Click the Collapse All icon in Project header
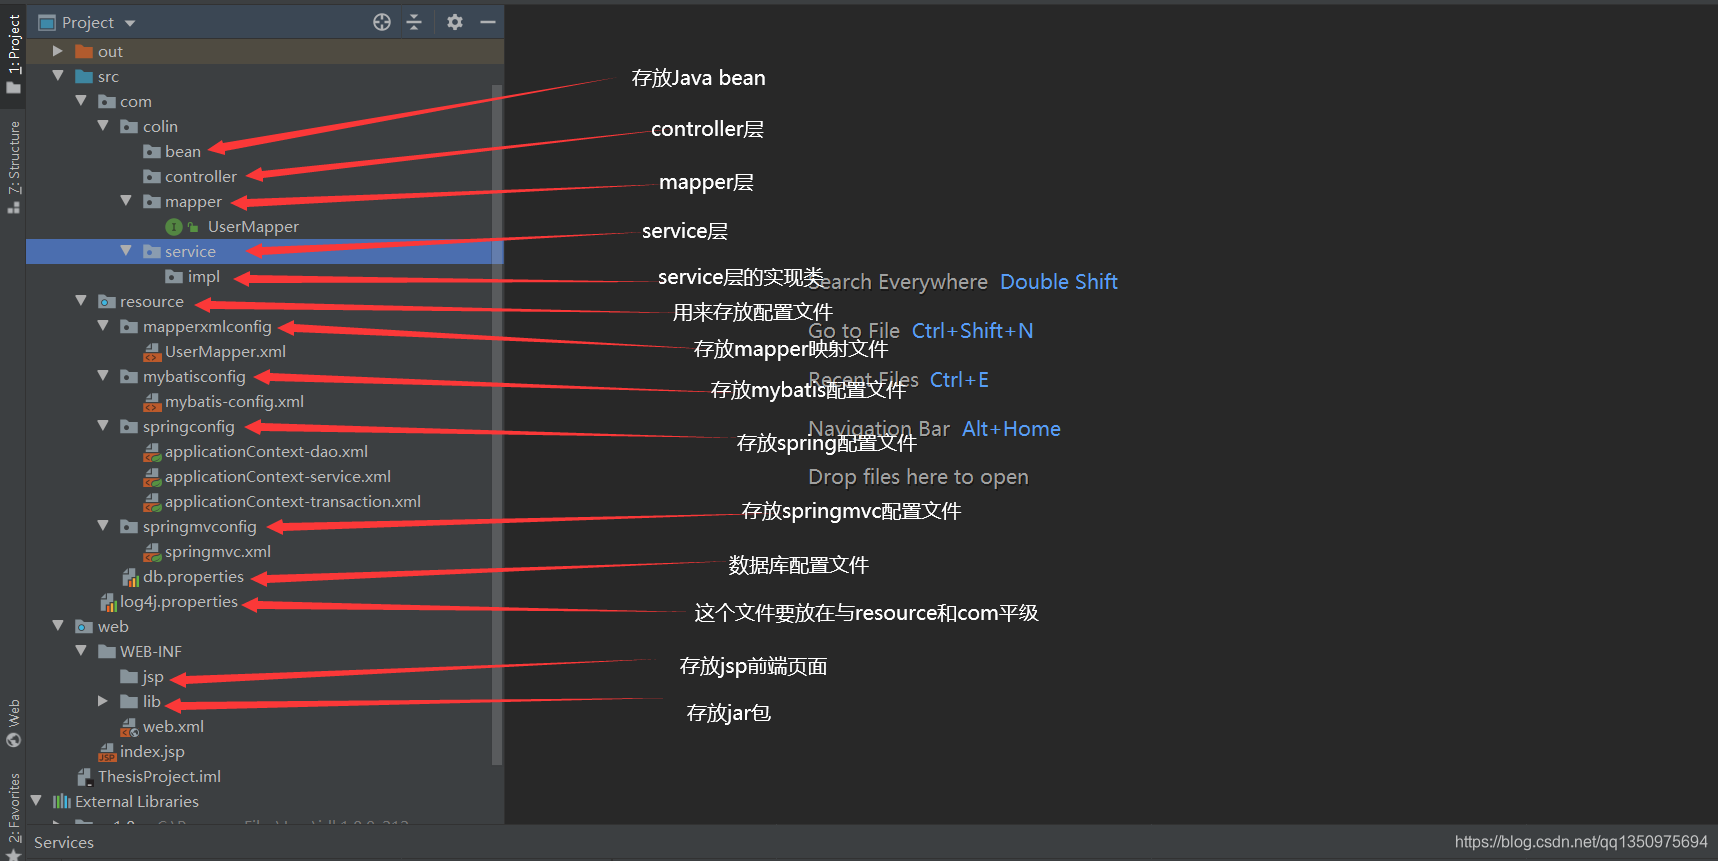This screenshot has width=1718, height=861. pyautogui.click(x=414, y=22)
